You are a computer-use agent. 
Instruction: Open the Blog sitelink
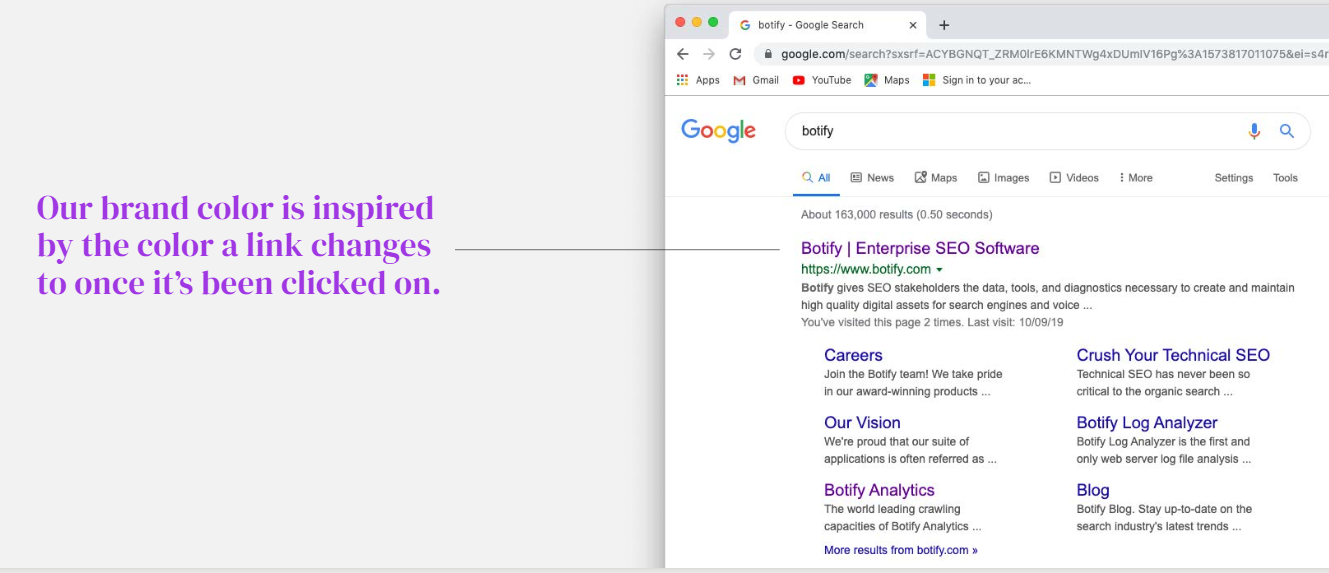1093,490
